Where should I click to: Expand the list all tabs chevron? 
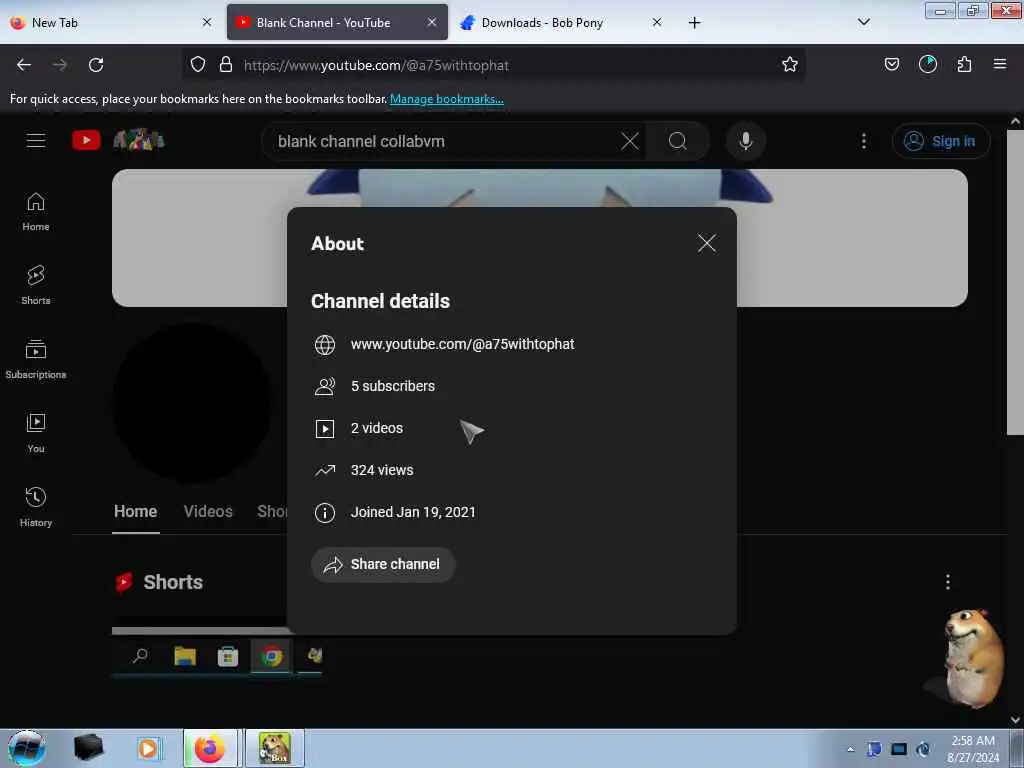coord(863,22)
